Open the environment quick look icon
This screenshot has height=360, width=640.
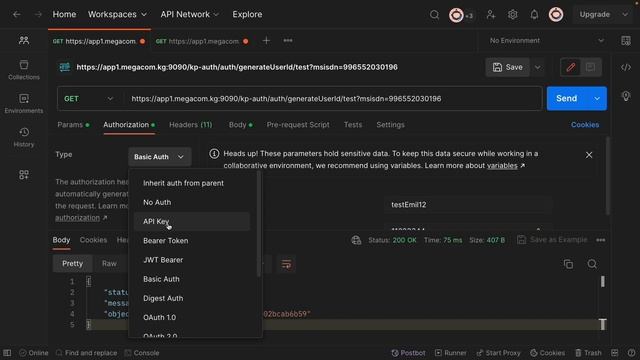[x=625, y=40]
